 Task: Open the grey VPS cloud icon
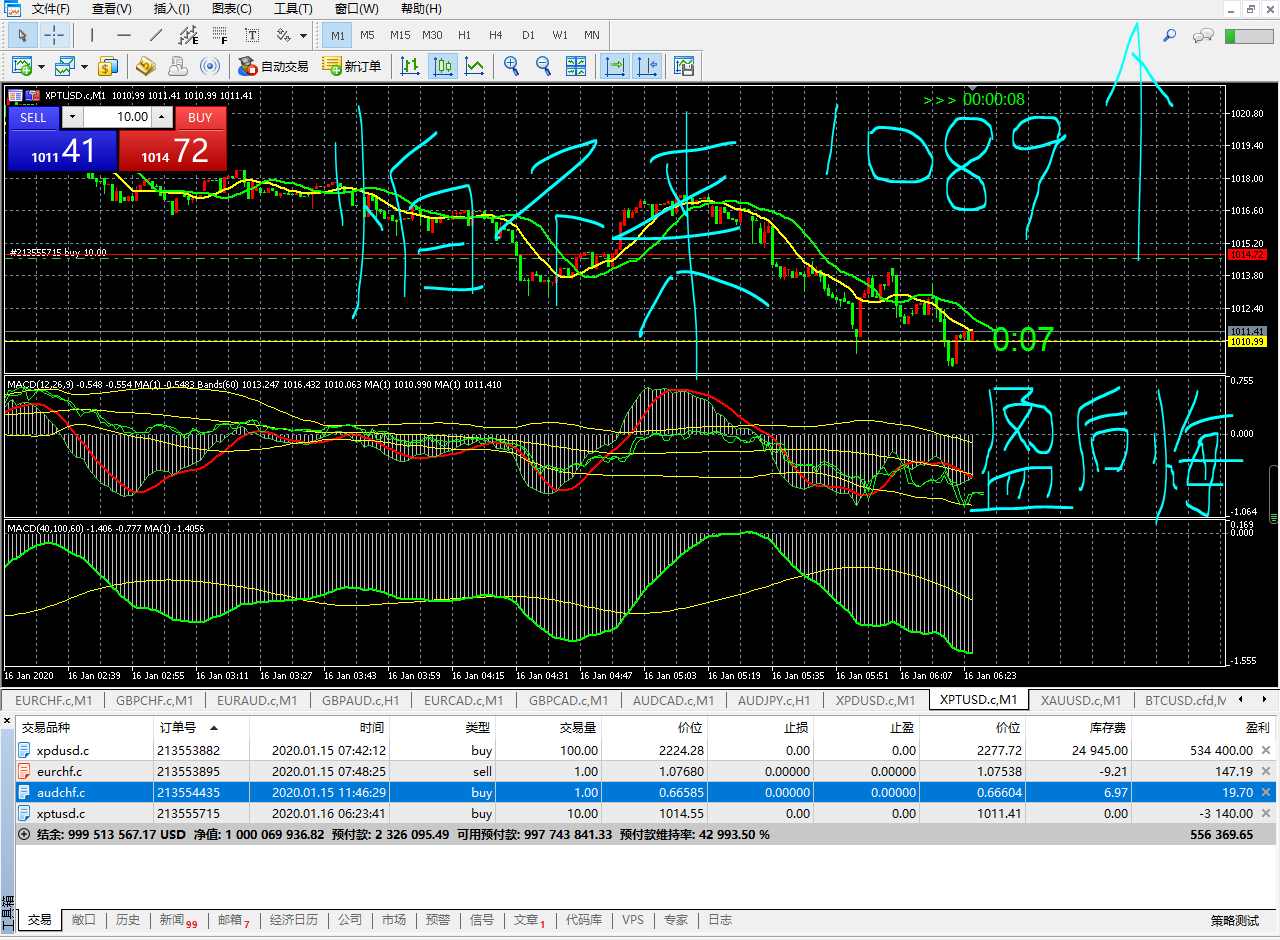(x=177, y=67)
